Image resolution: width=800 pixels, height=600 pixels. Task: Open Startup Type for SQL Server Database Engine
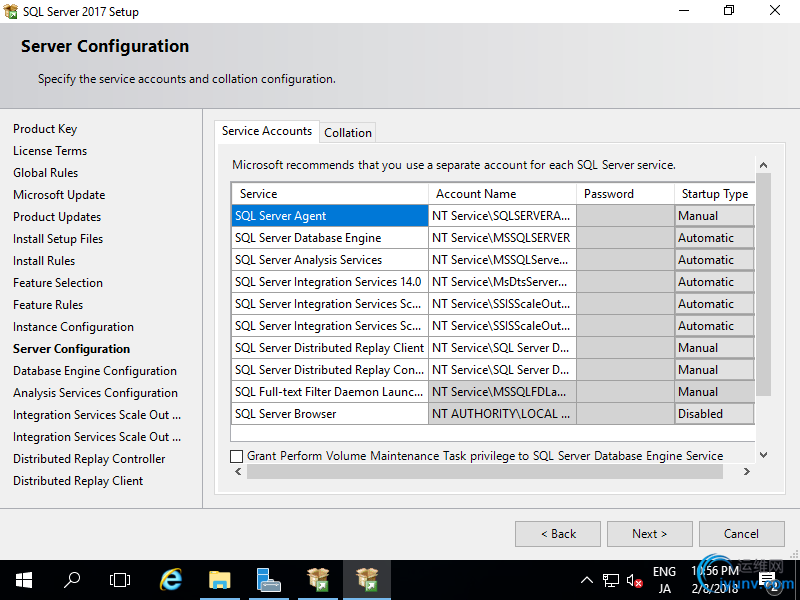[x=714, y=238]
